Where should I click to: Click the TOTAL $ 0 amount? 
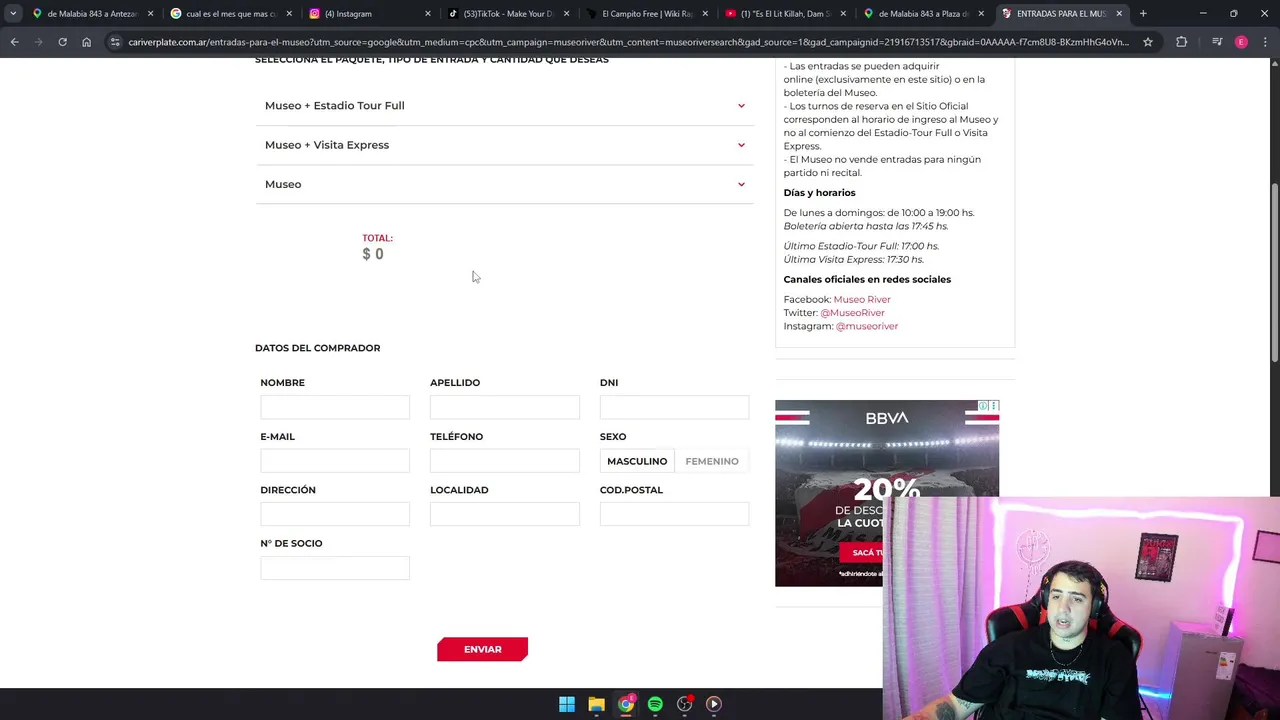[373, 254]
